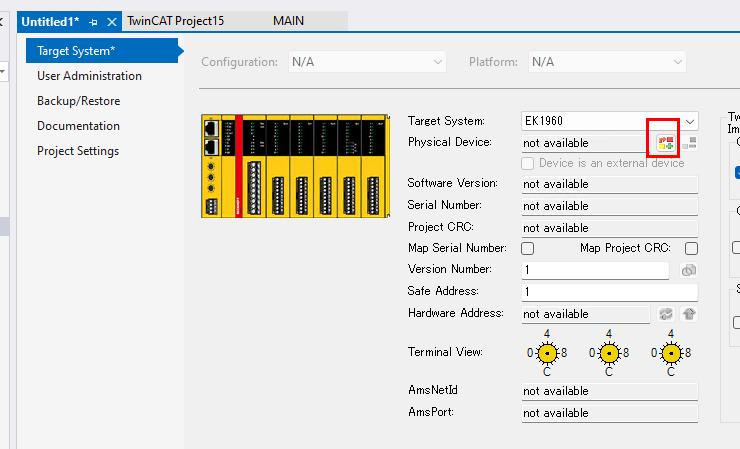Viewport: 740px width, 449px height.
Task: Click the EK1960 device image
Action: [x=295, y=166]
